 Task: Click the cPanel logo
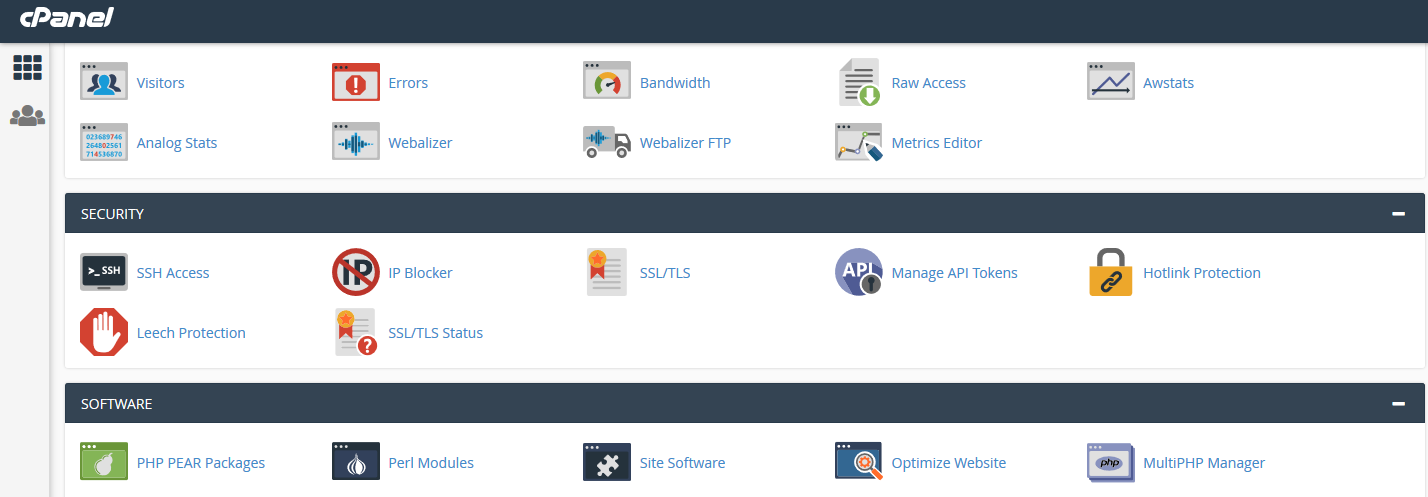click(x=66, y=17)
